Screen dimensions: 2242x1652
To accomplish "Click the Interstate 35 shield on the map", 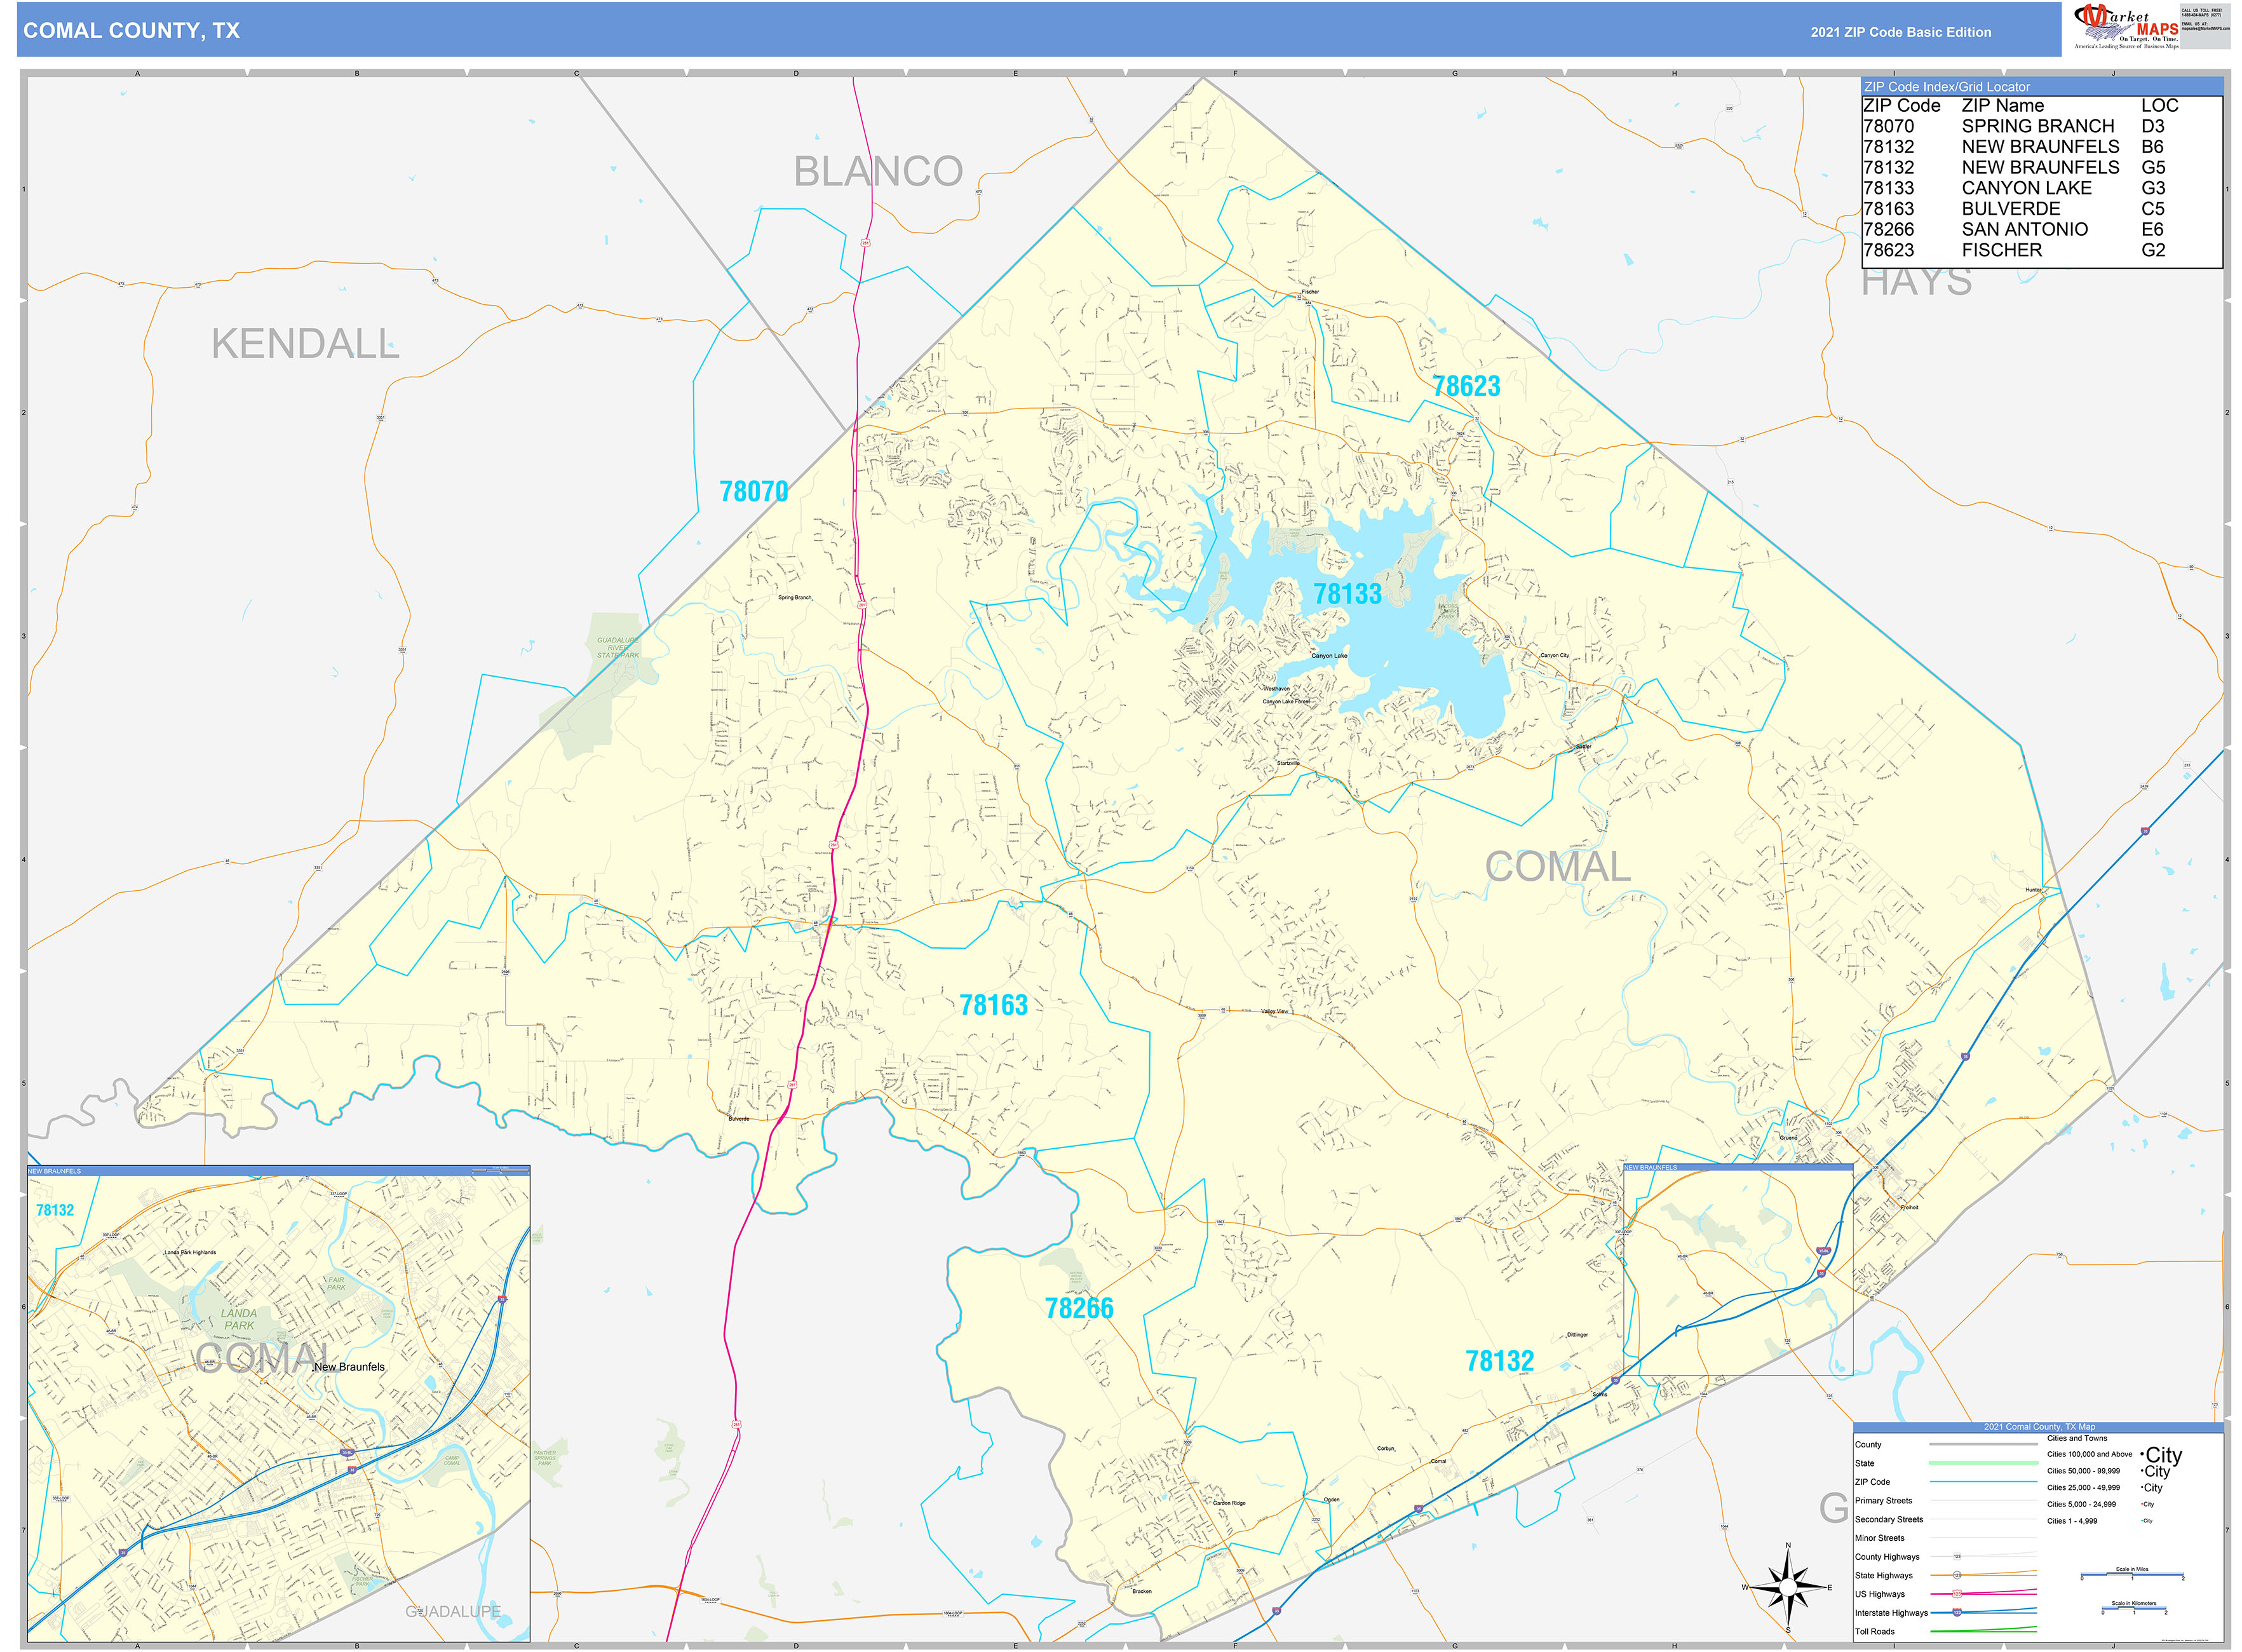I will coord(2145,831).
